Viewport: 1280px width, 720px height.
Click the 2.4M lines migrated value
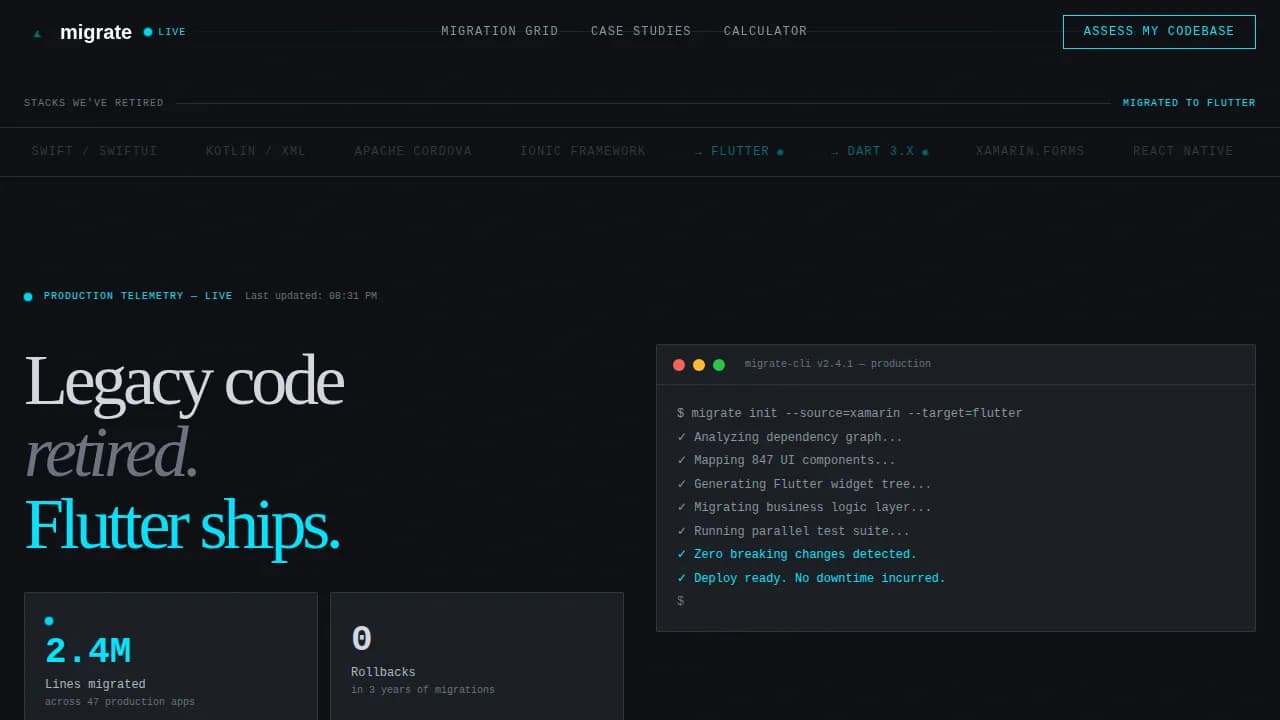coord(88,652)
